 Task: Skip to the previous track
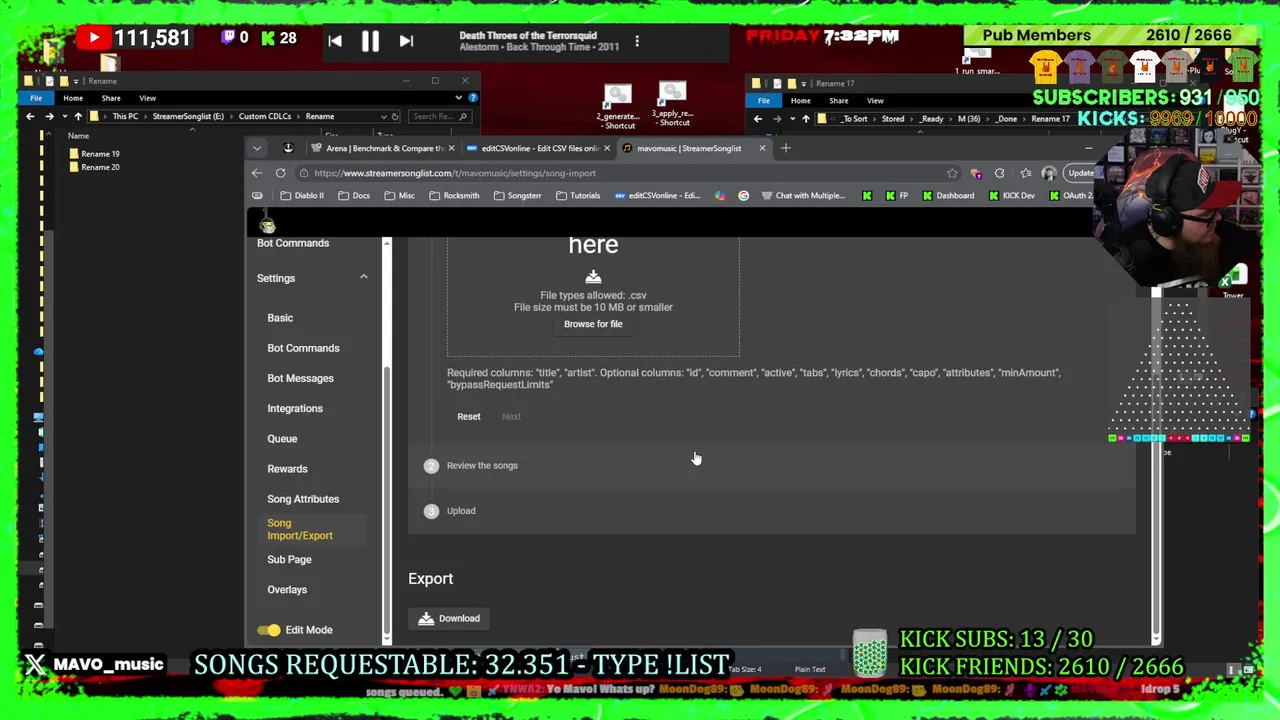[335, 41]
